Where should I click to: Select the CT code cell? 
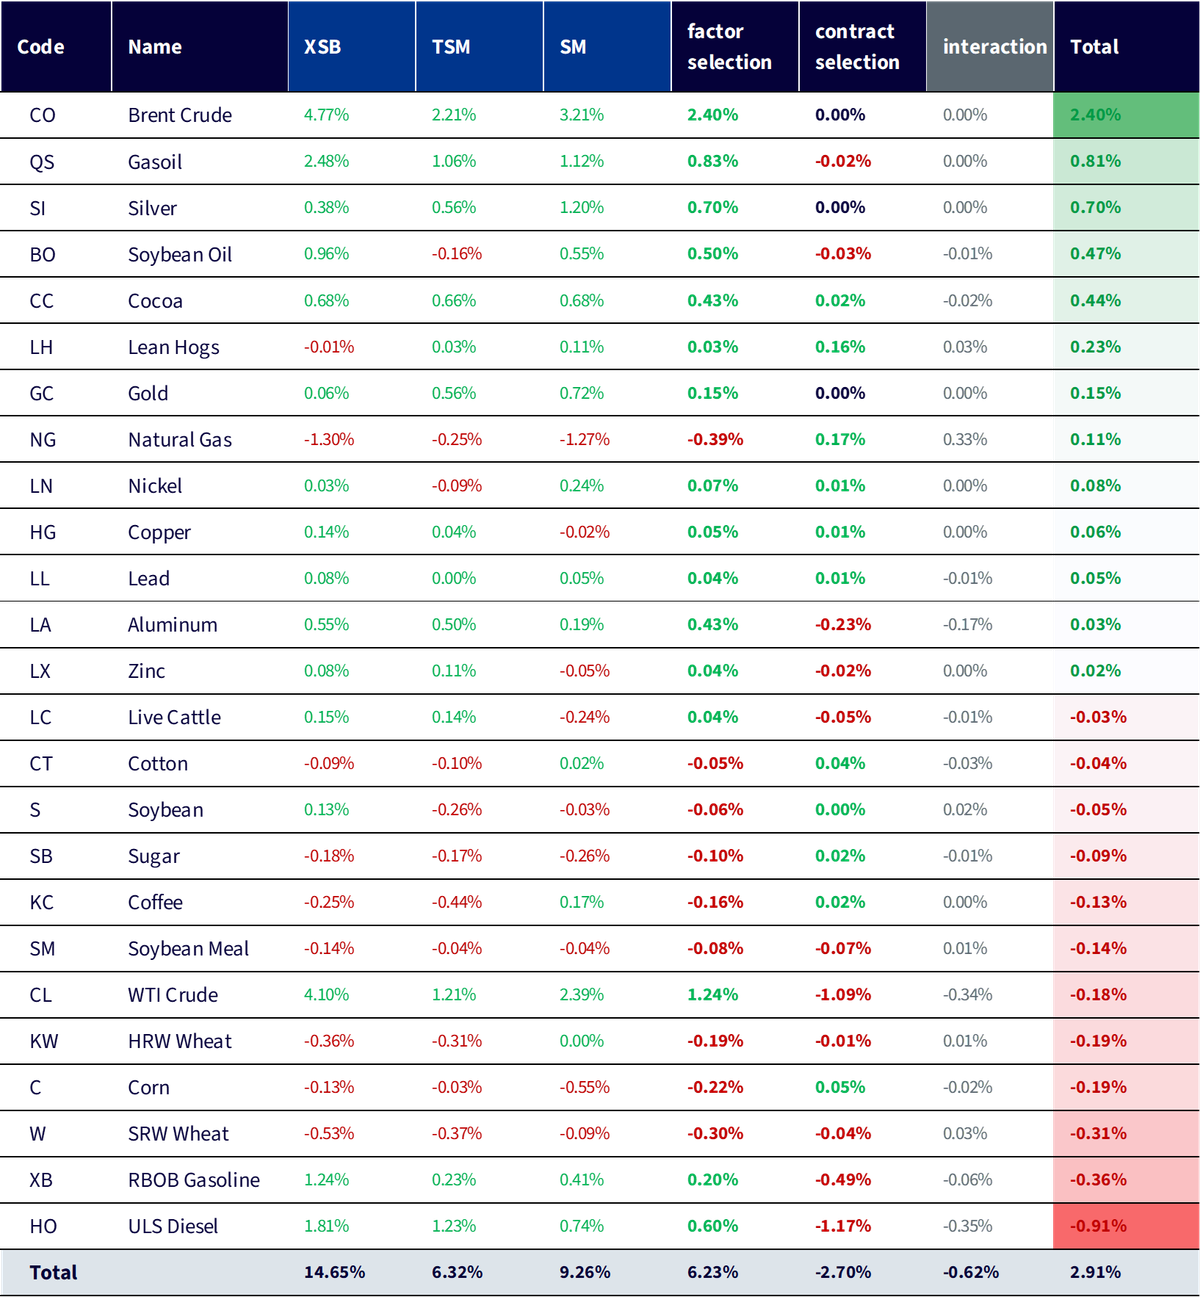point(41,764)
